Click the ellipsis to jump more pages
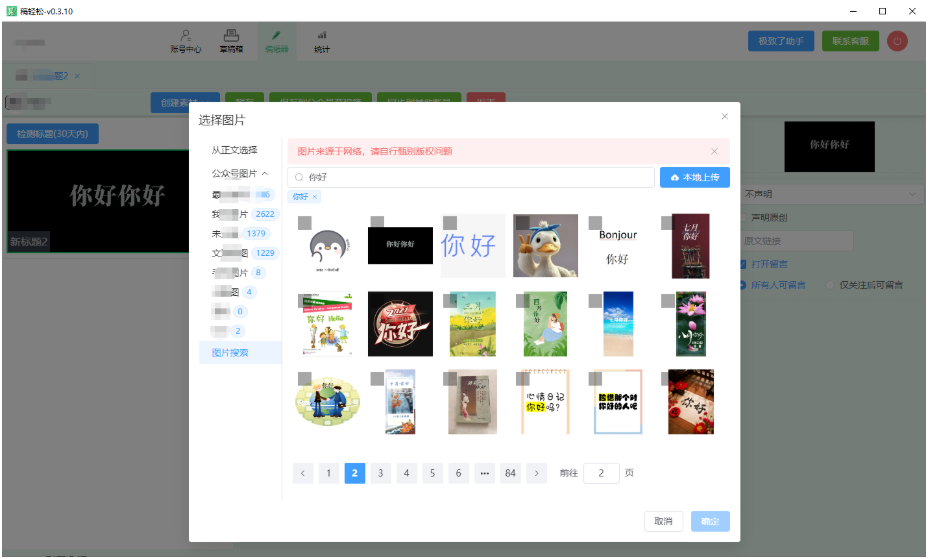 (484, 473)
